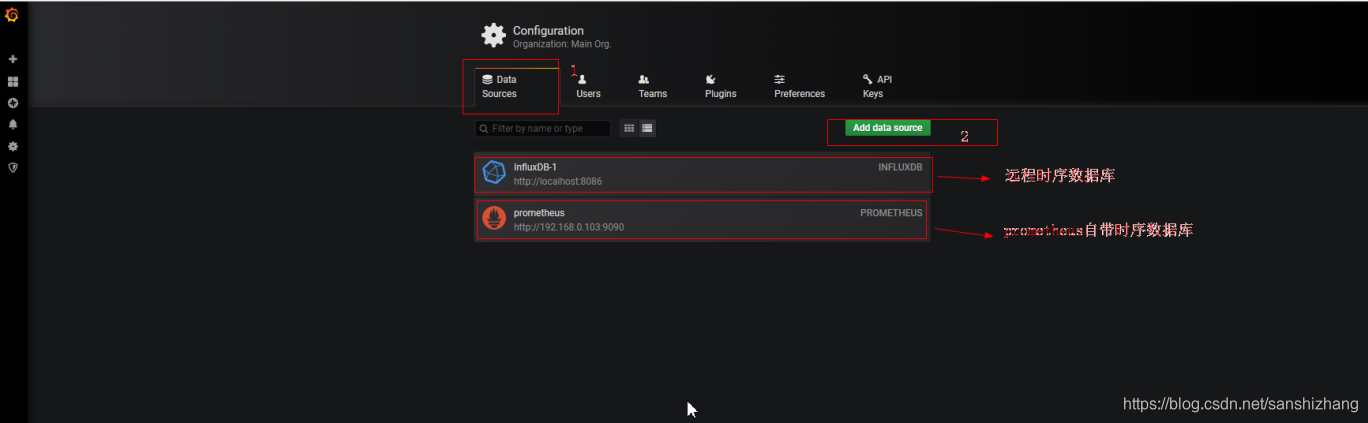1368x423 pixels.
Task: Click the Organization: Main Org. subtitle
Action: 562,45
